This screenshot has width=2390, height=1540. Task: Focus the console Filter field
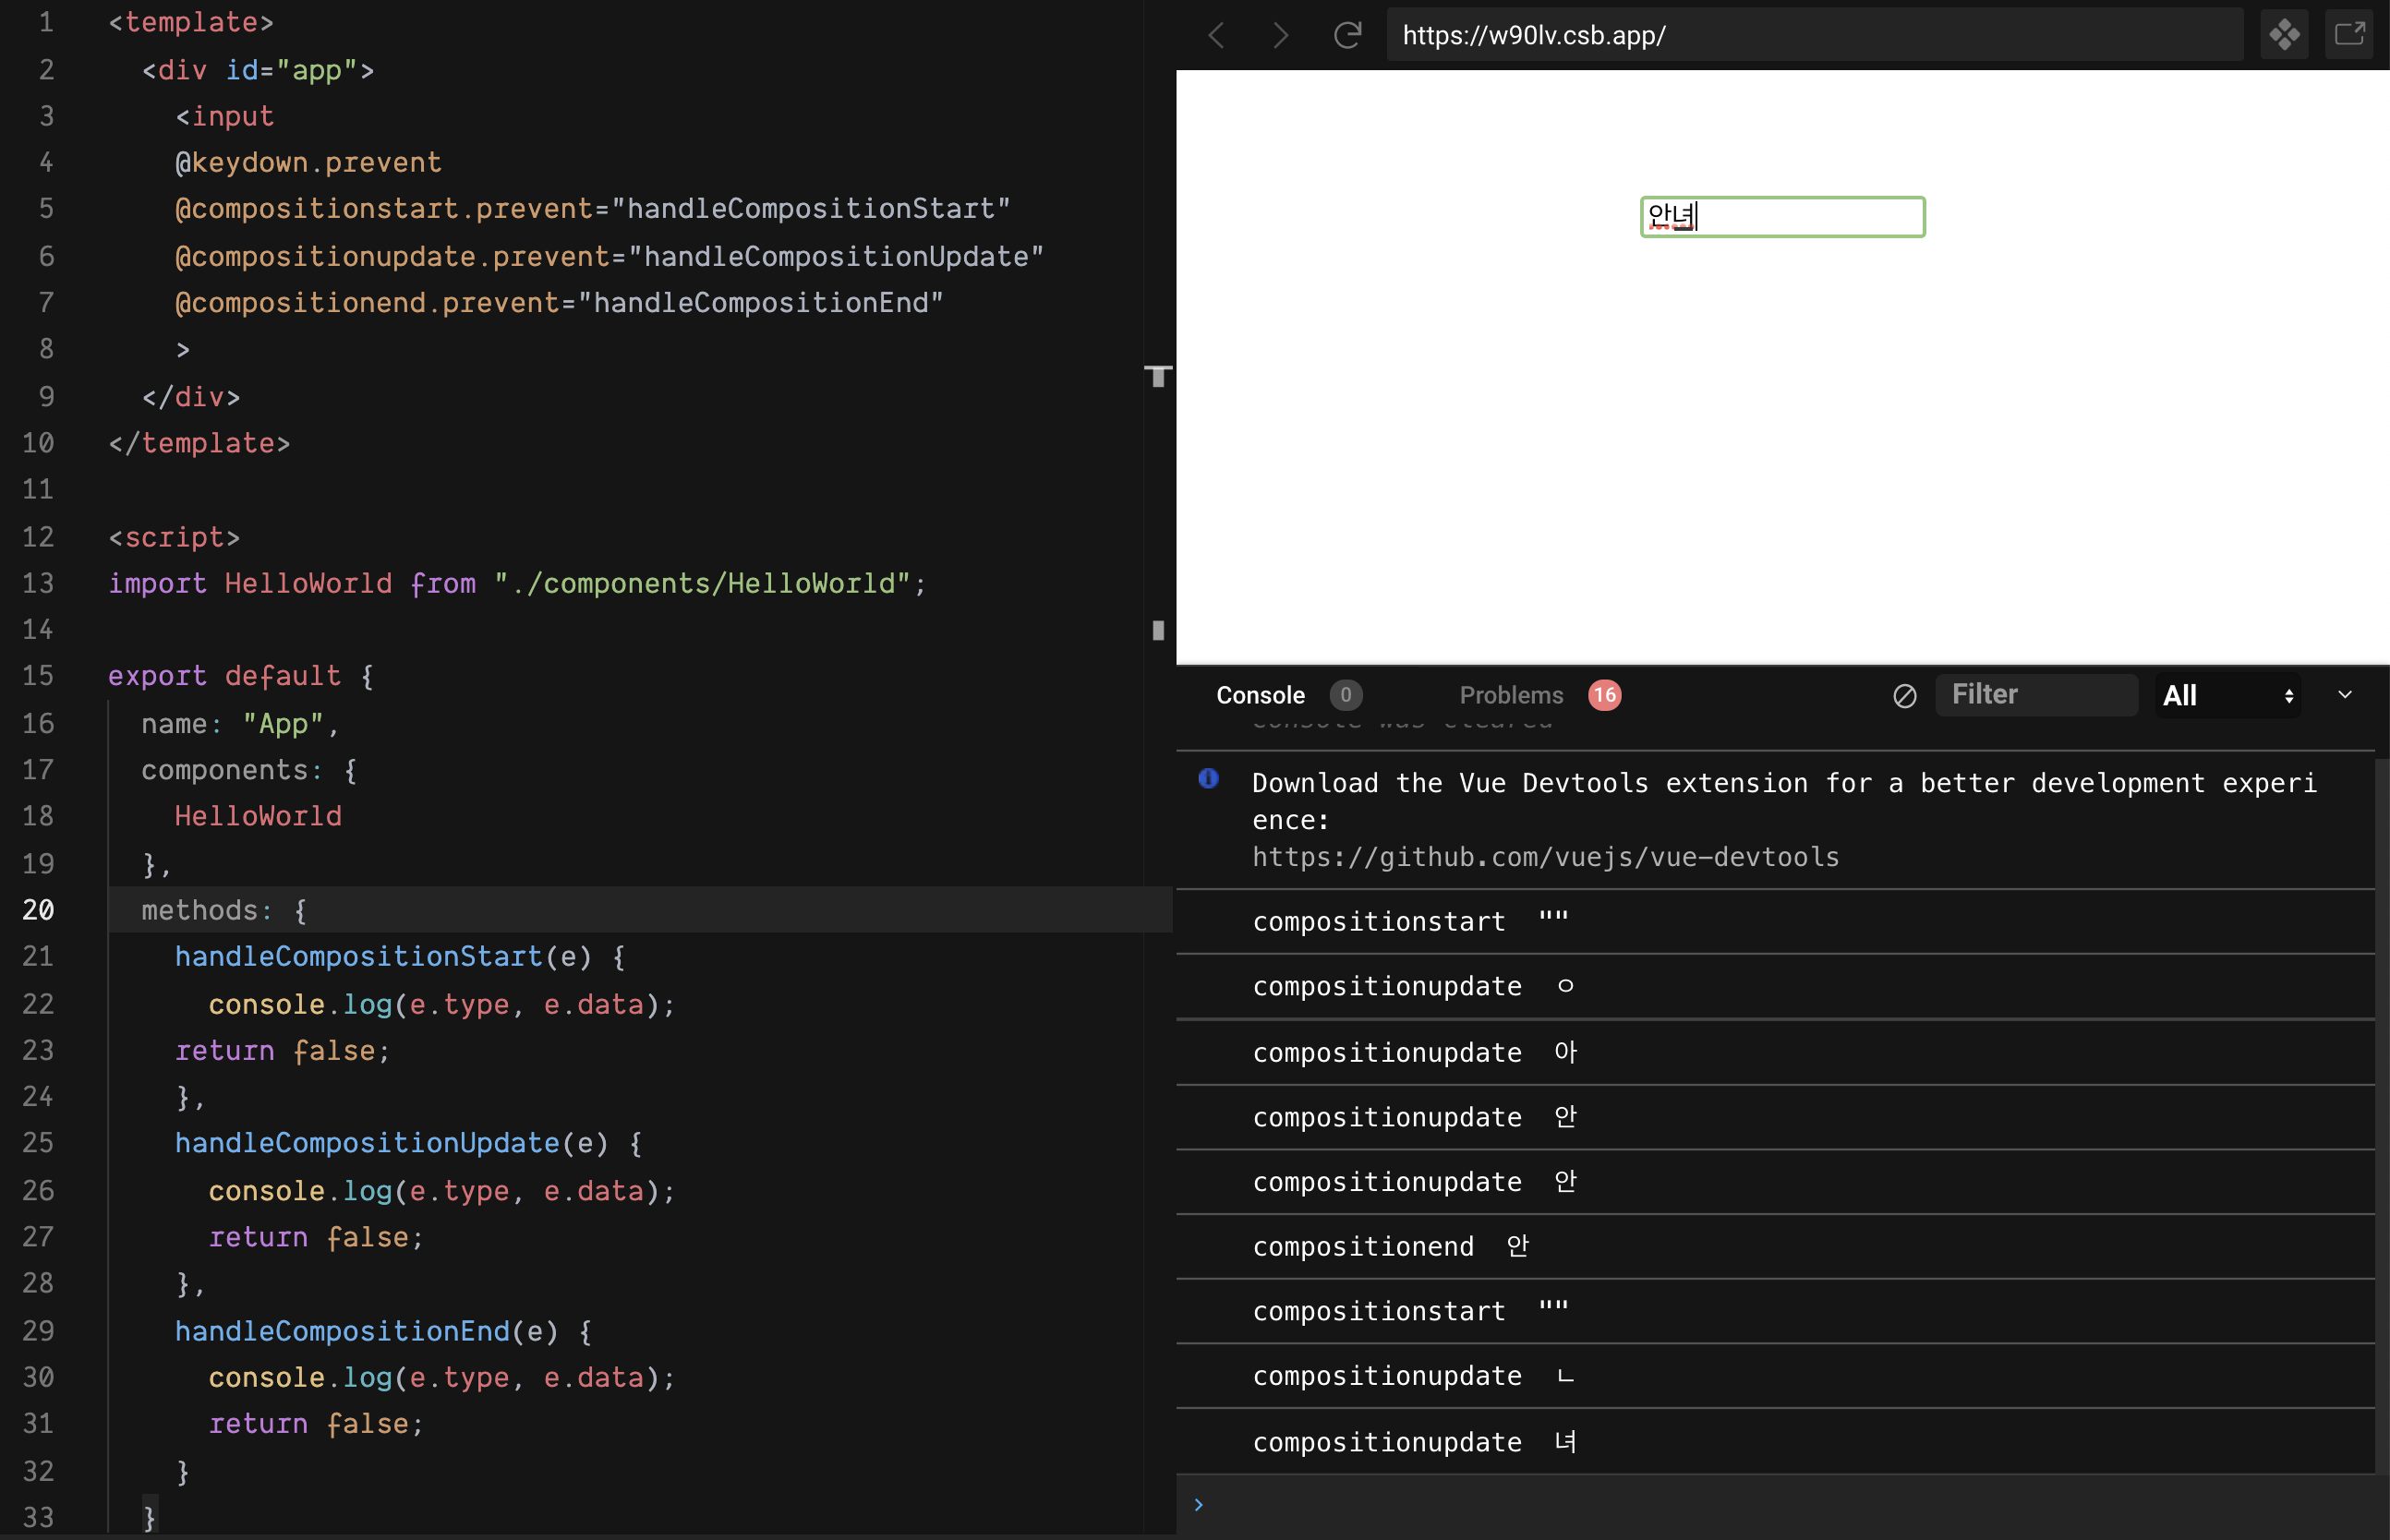2035,695
